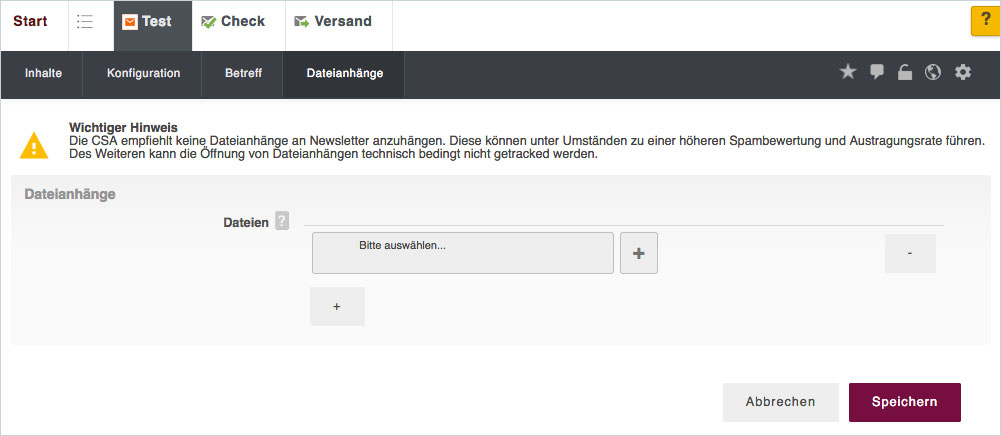Screen dimensions: 1001x436
Task: Open the Check tab
Action: [x=233, y=22]
